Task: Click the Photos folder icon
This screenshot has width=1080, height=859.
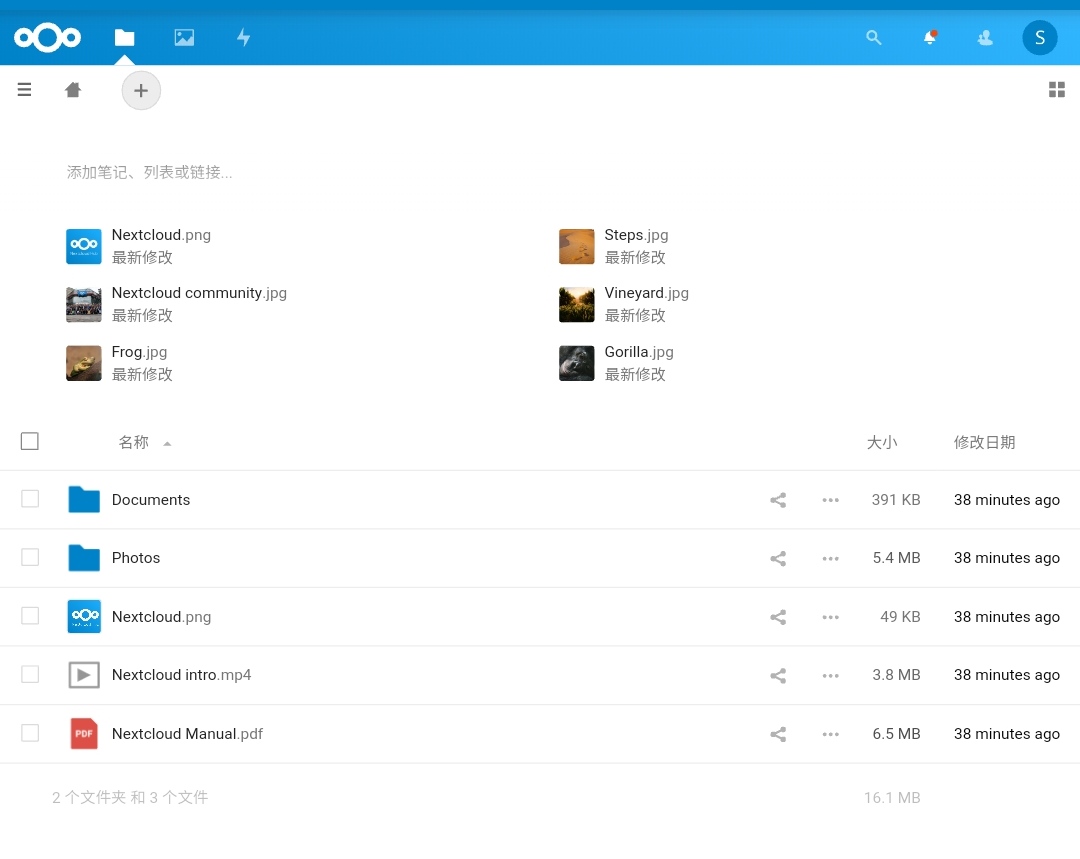Action: tap(84, 557)
